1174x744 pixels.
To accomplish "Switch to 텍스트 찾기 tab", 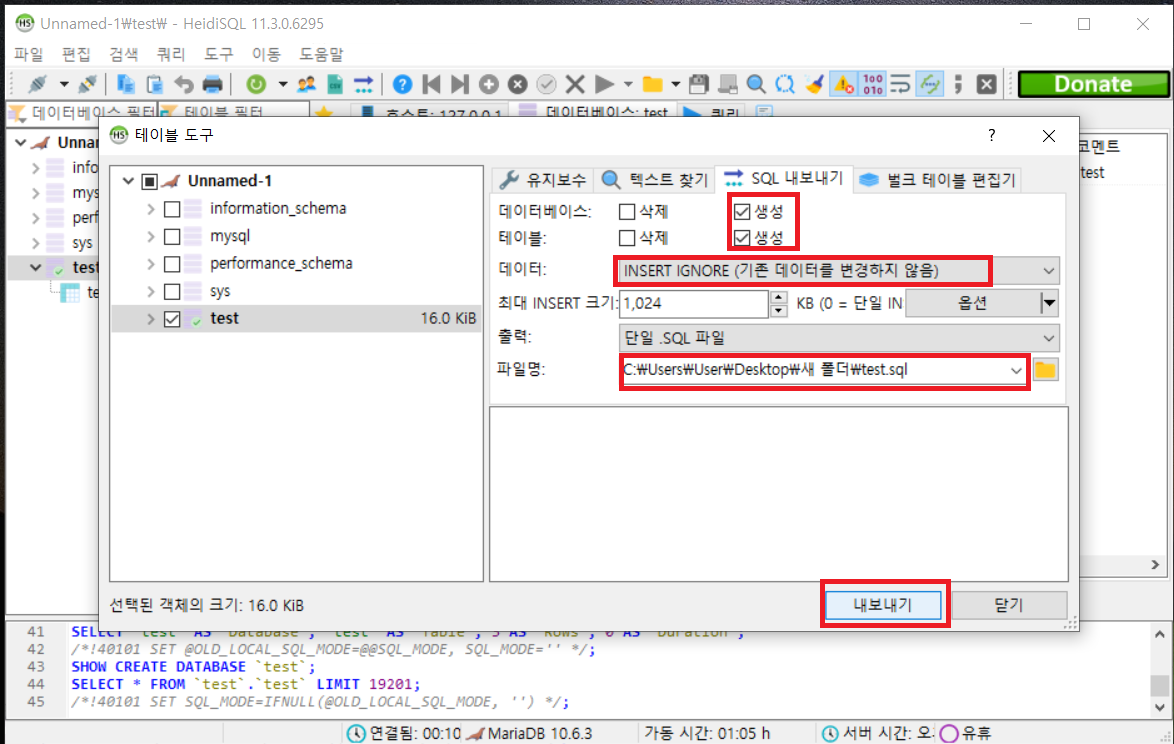I will point(655,180).
